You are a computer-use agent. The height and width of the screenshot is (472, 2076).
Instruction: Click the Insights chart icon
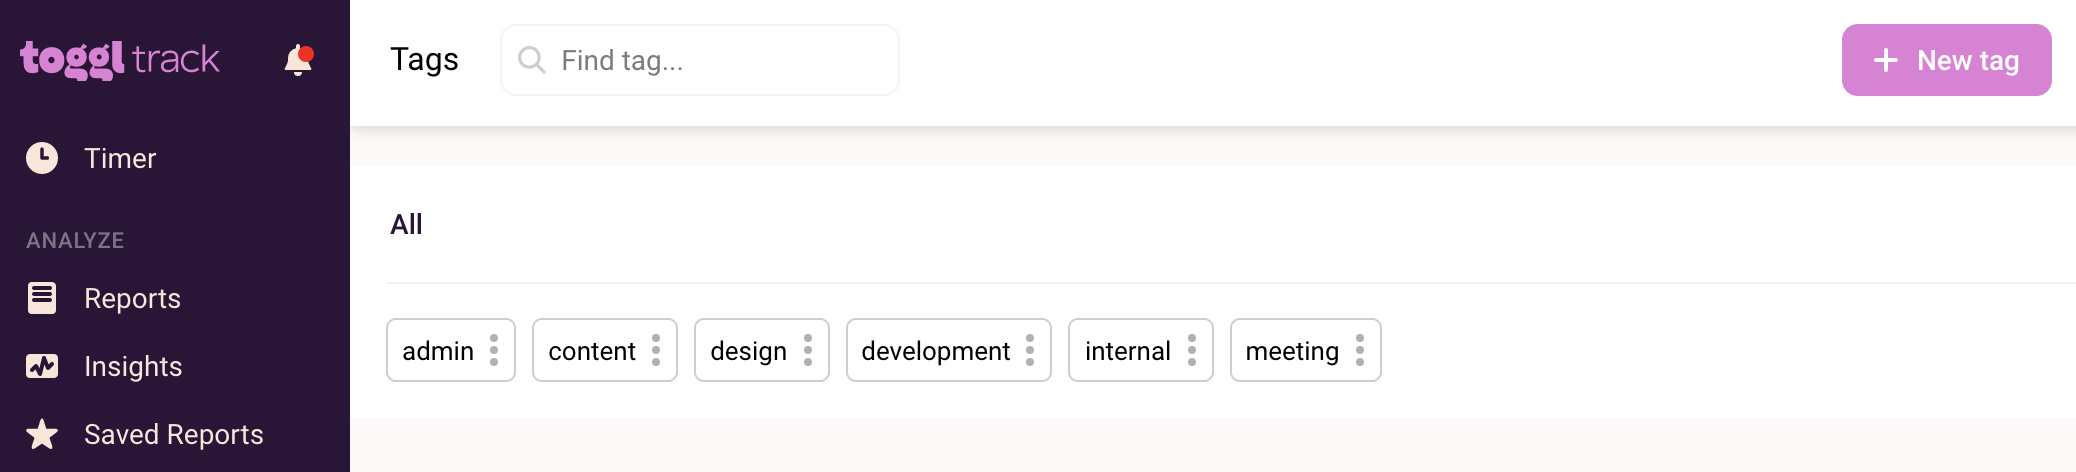(x=42, y=366)
